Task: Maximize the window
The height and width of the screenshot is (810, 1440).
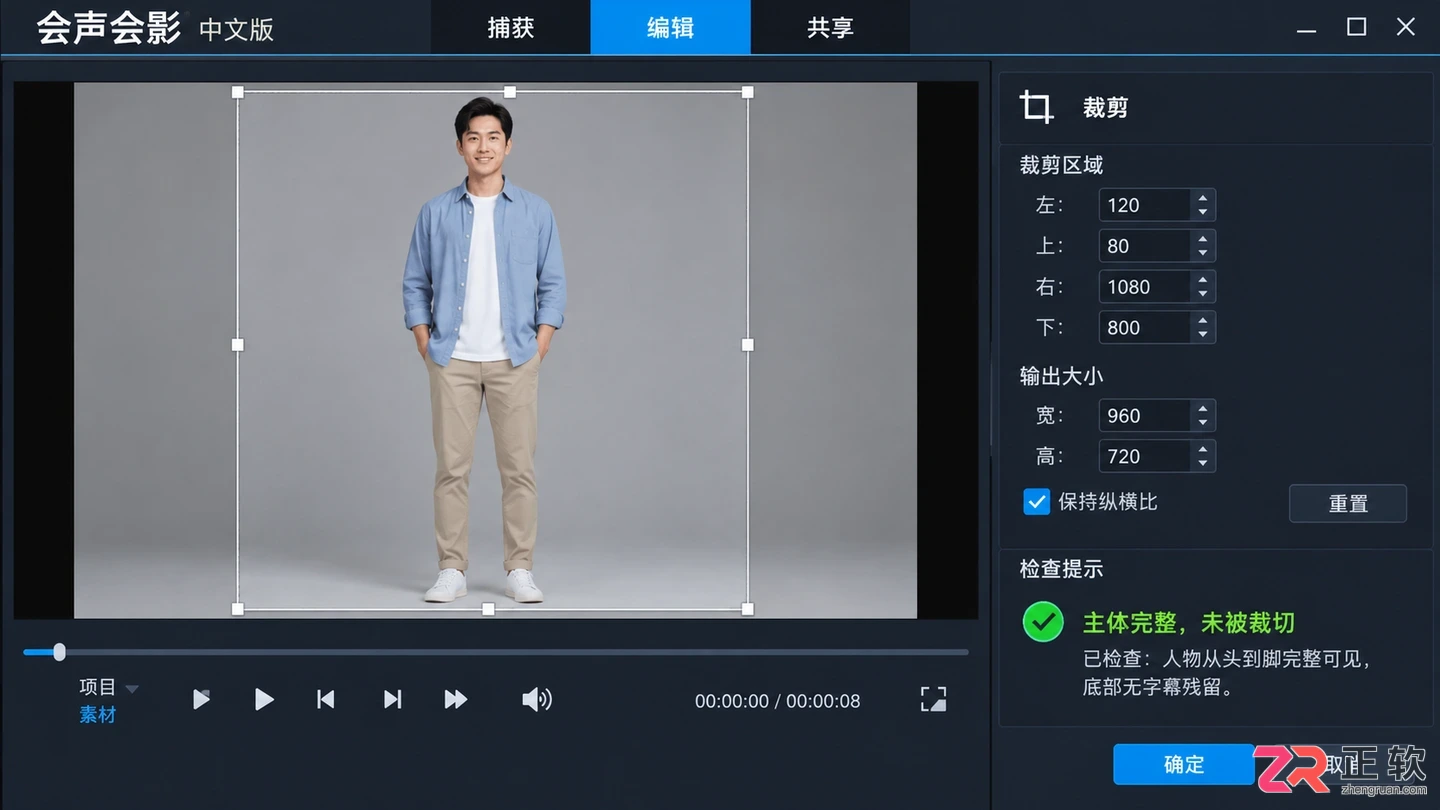Action: [1356, 27]
